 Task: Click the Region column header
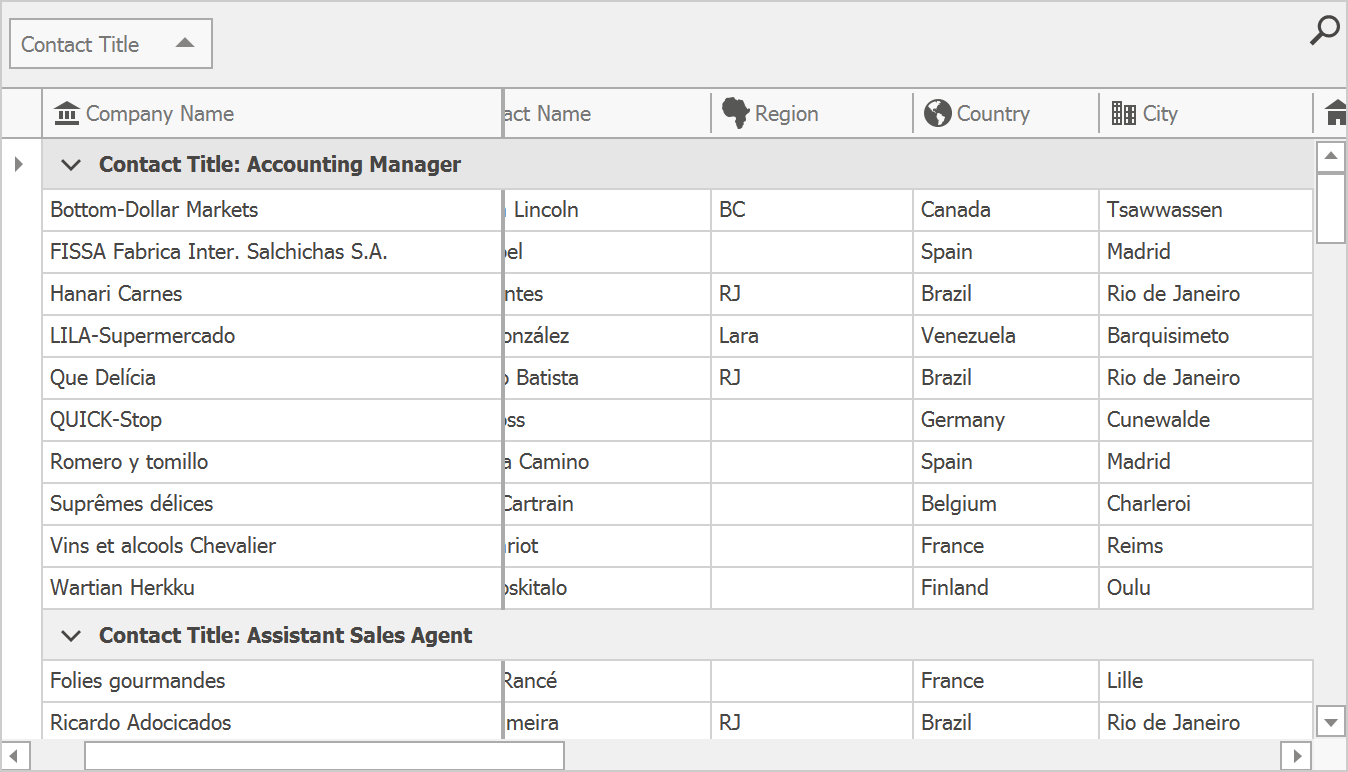[x=786, y=114]
